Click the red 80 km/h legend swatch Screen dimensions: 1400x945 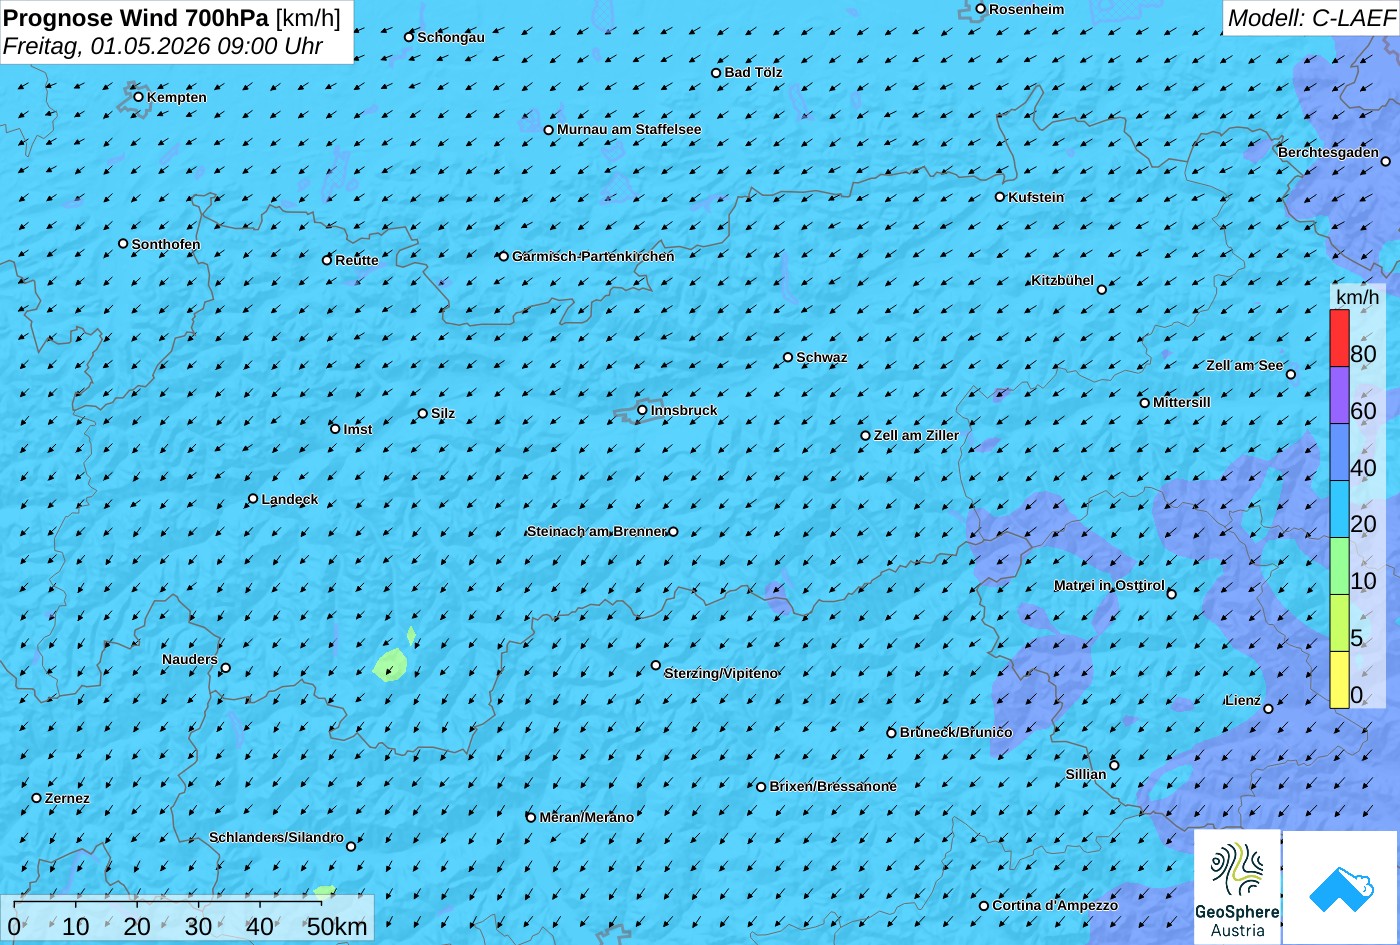pyautogui.click(x=1339, y=338)
